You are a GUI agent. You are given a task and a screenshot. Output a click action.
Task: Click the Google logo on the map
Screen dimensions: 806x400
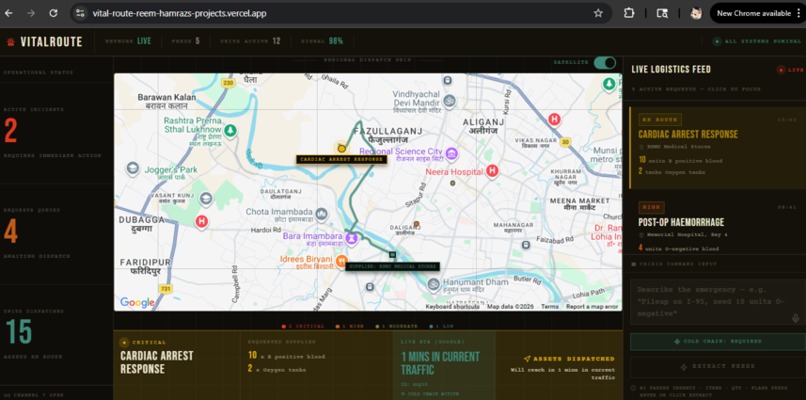pos(137,302)
